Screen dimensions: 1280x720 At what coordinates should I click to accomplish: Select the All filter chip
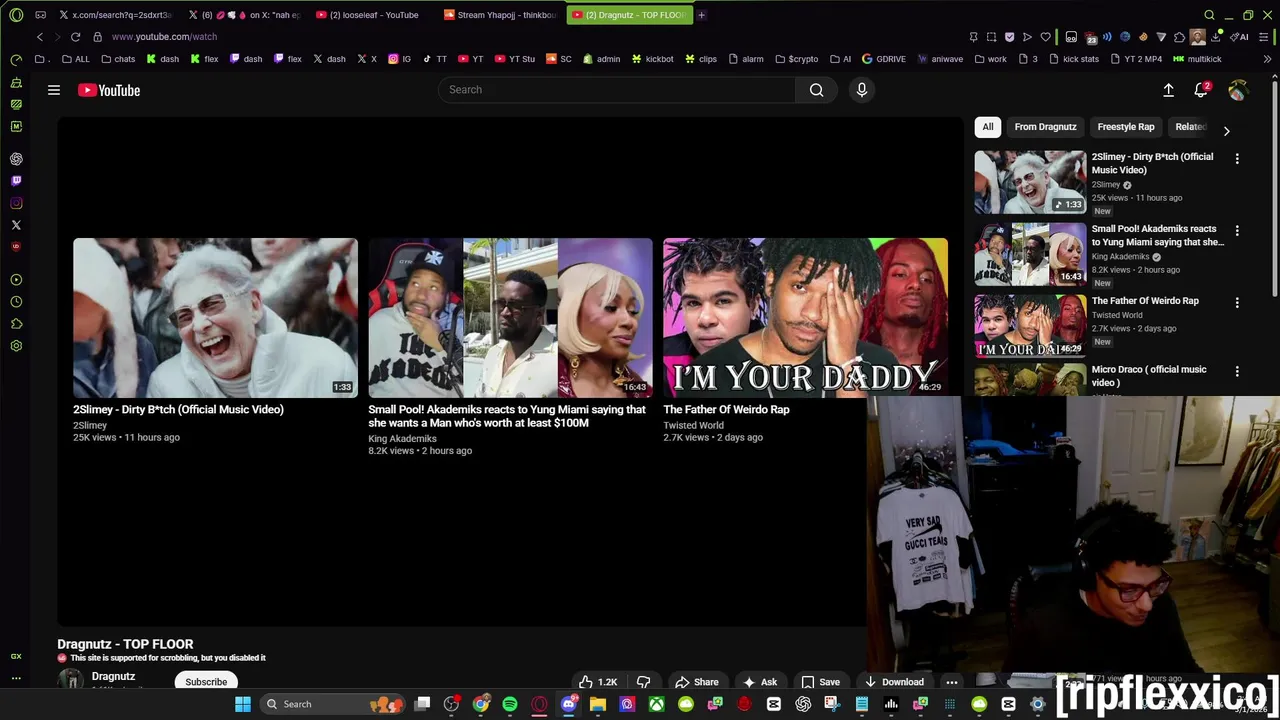click(x=987, y=127)
